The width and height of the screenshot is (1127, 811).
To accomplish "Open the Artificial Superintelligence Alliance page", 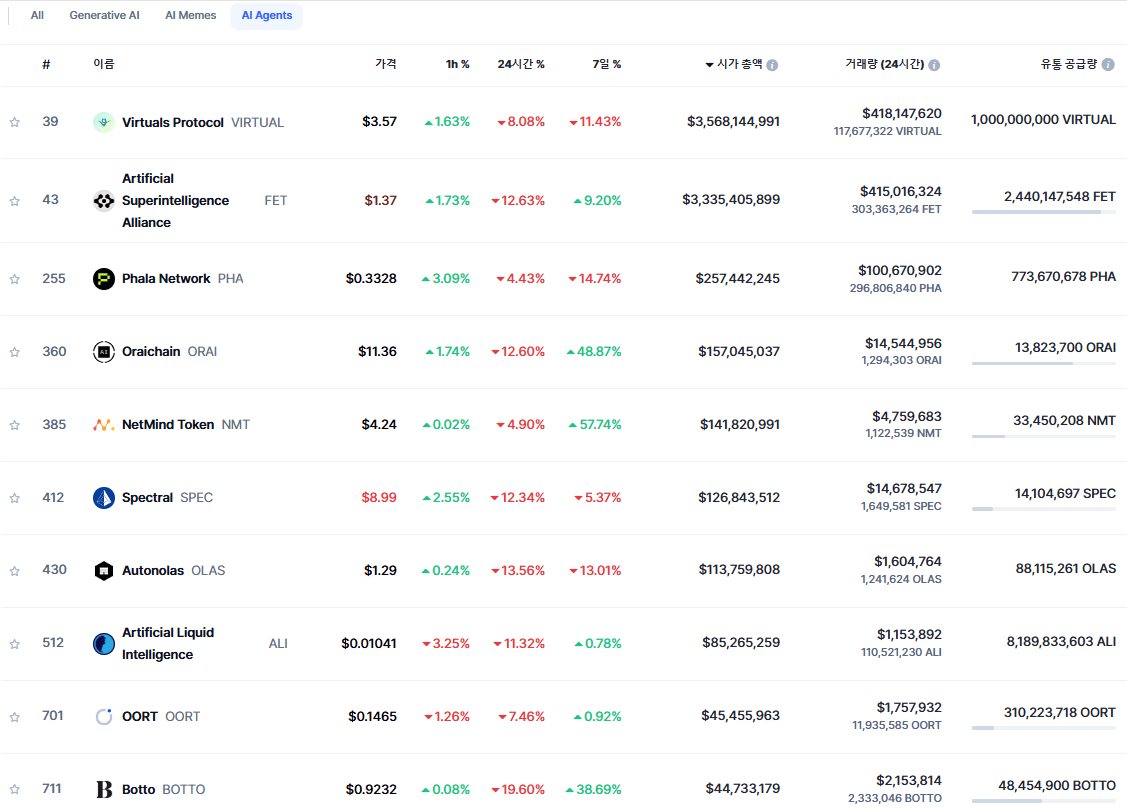I will pyautogui.click(x=175, y=201).
